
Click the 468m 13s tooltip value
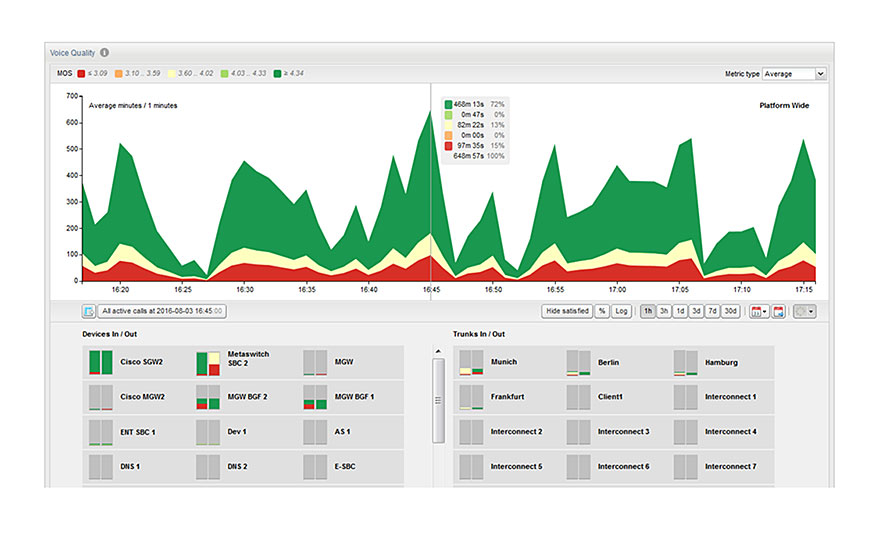(469, 104)
